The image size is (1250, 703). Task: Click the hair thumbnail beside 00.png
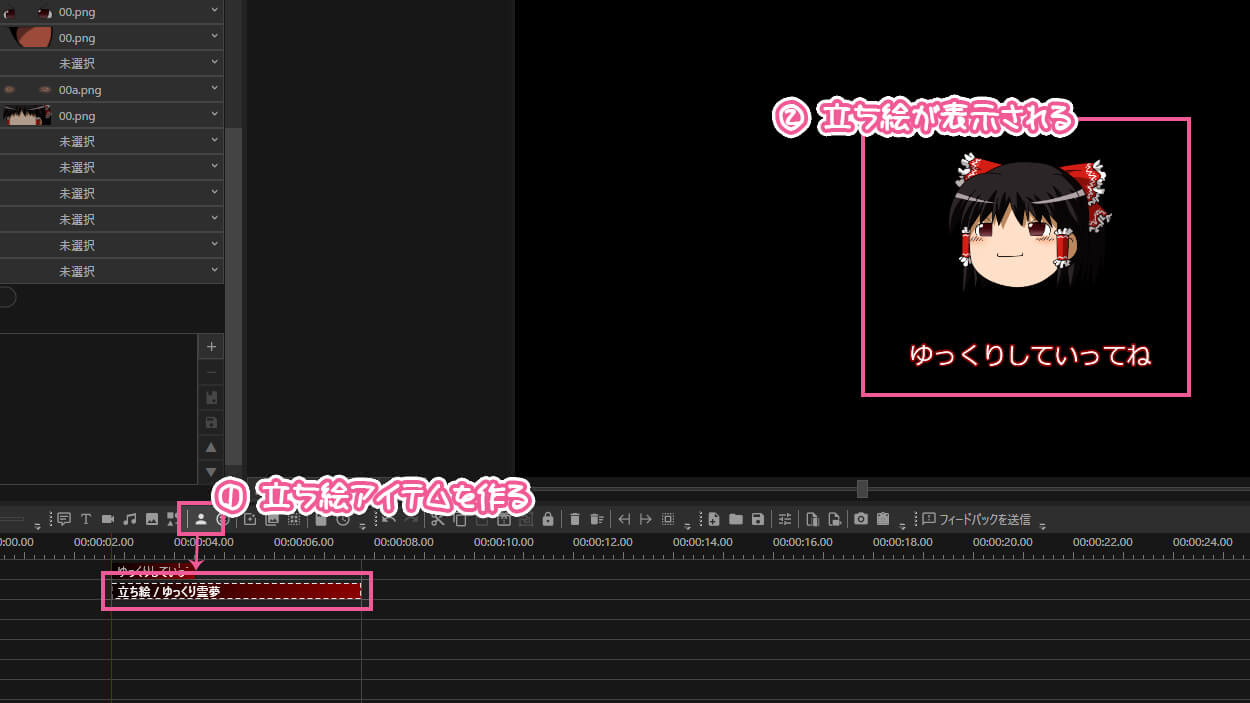point(27,115)
